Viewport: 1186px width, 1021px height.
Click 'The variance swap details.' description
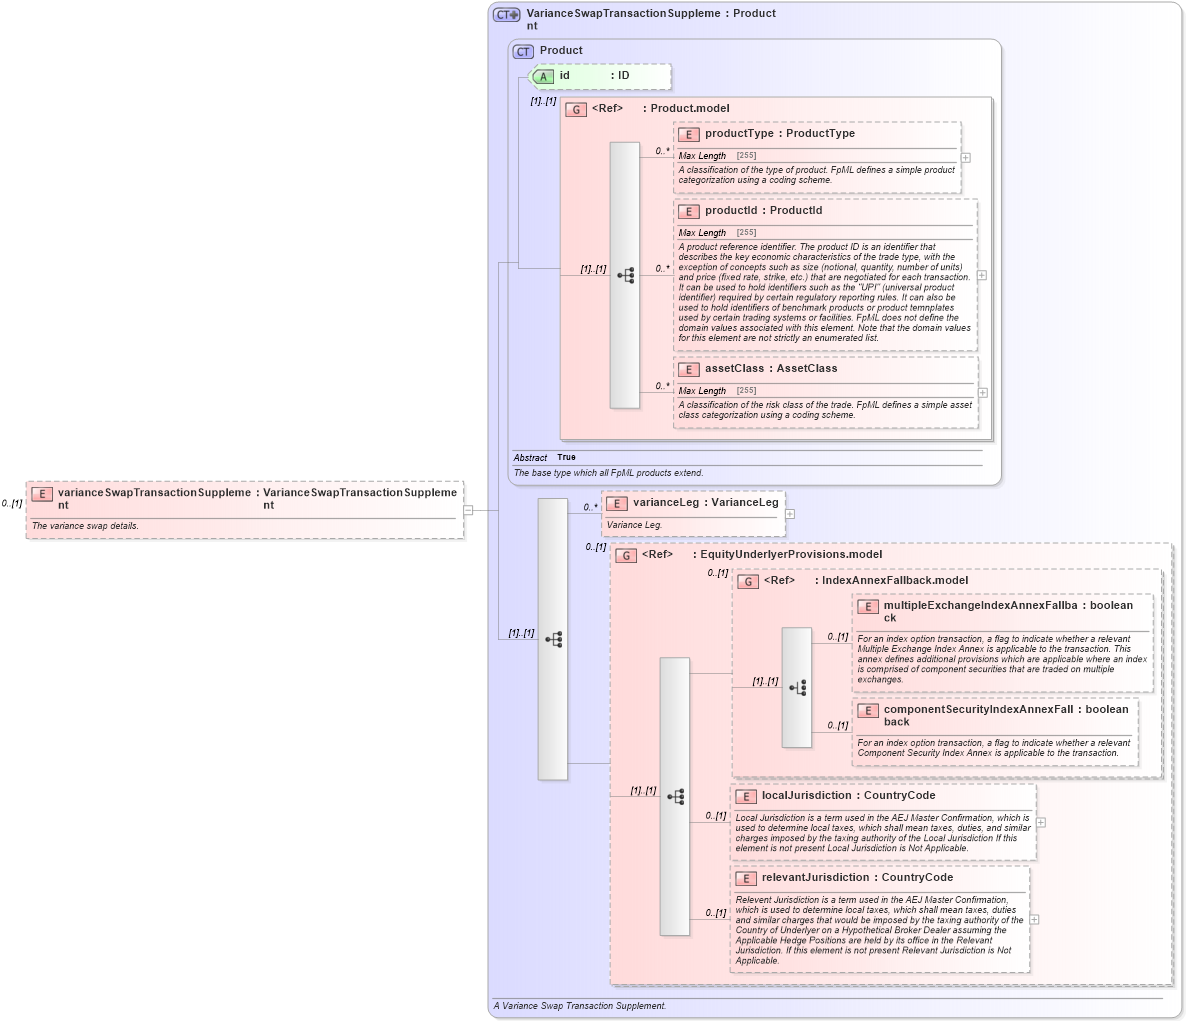tap(85, 526)
